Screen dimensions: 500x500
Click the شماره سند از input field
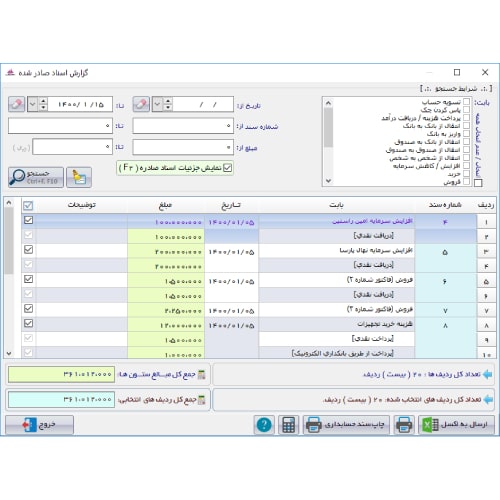click(x=183, y=126)
